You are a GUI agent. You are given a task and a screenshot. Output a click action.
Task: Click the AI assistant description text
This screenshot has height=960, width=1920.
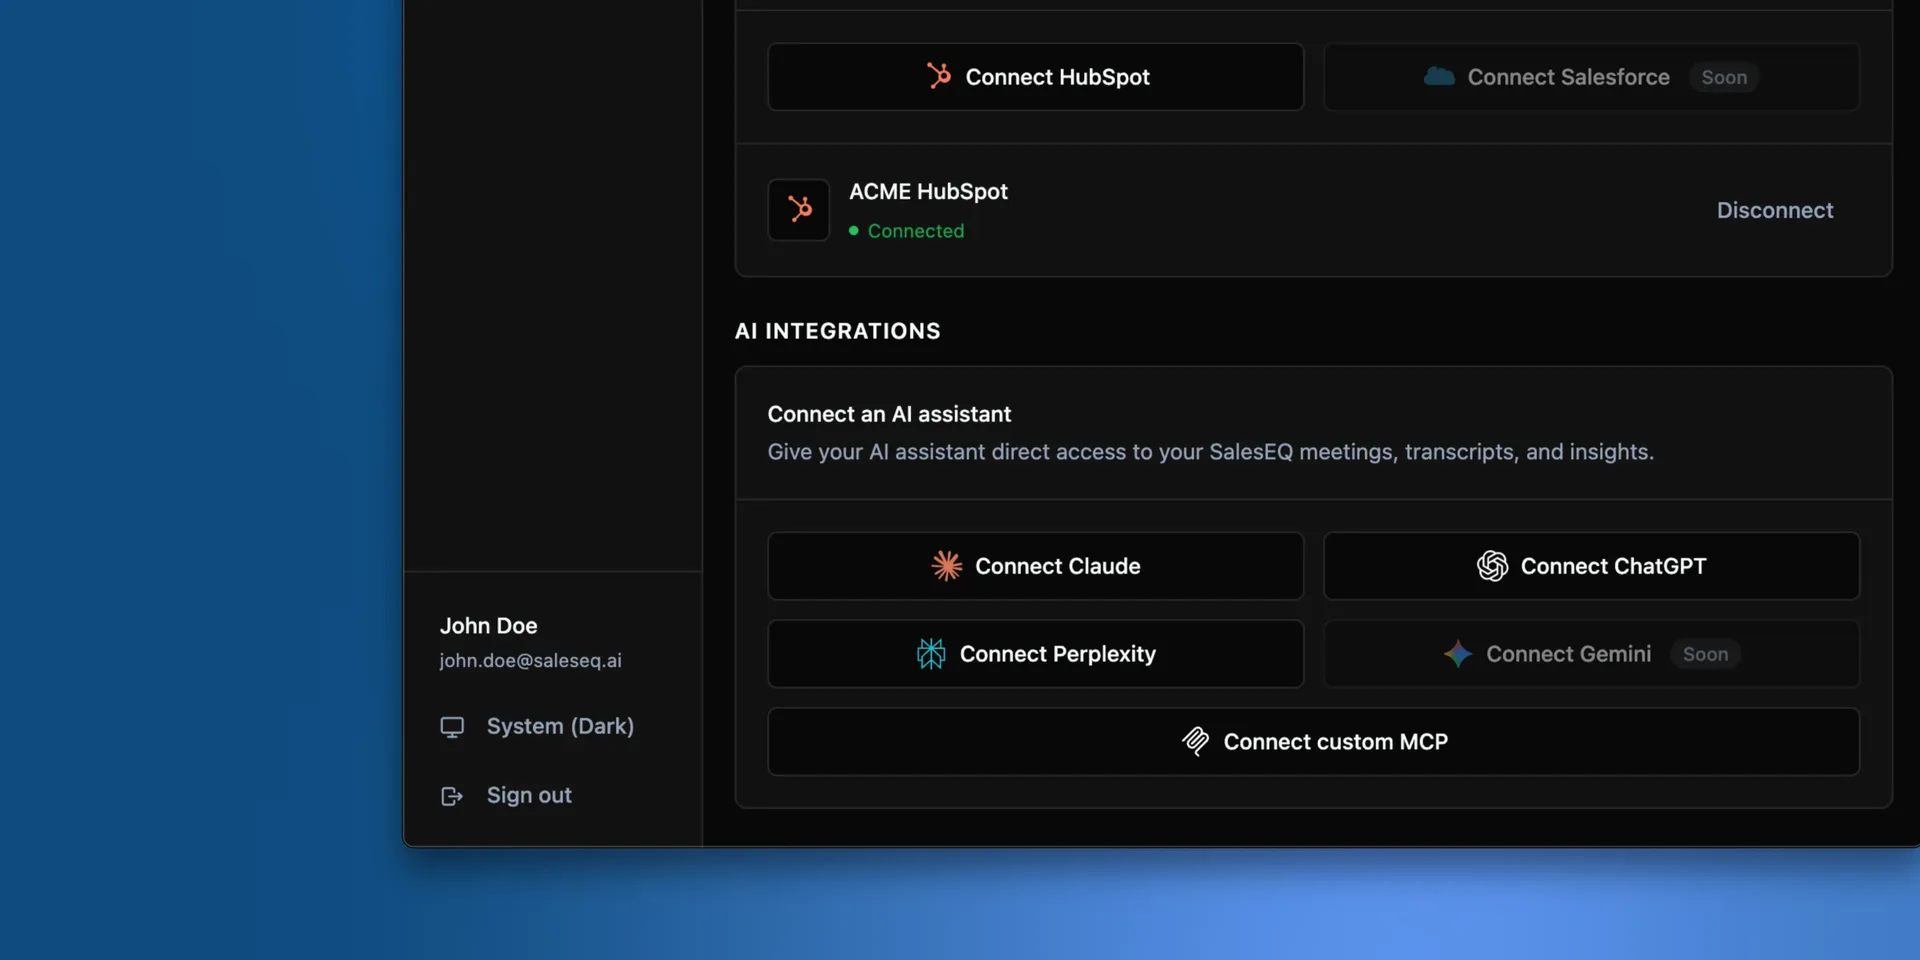coord(1210,452)
